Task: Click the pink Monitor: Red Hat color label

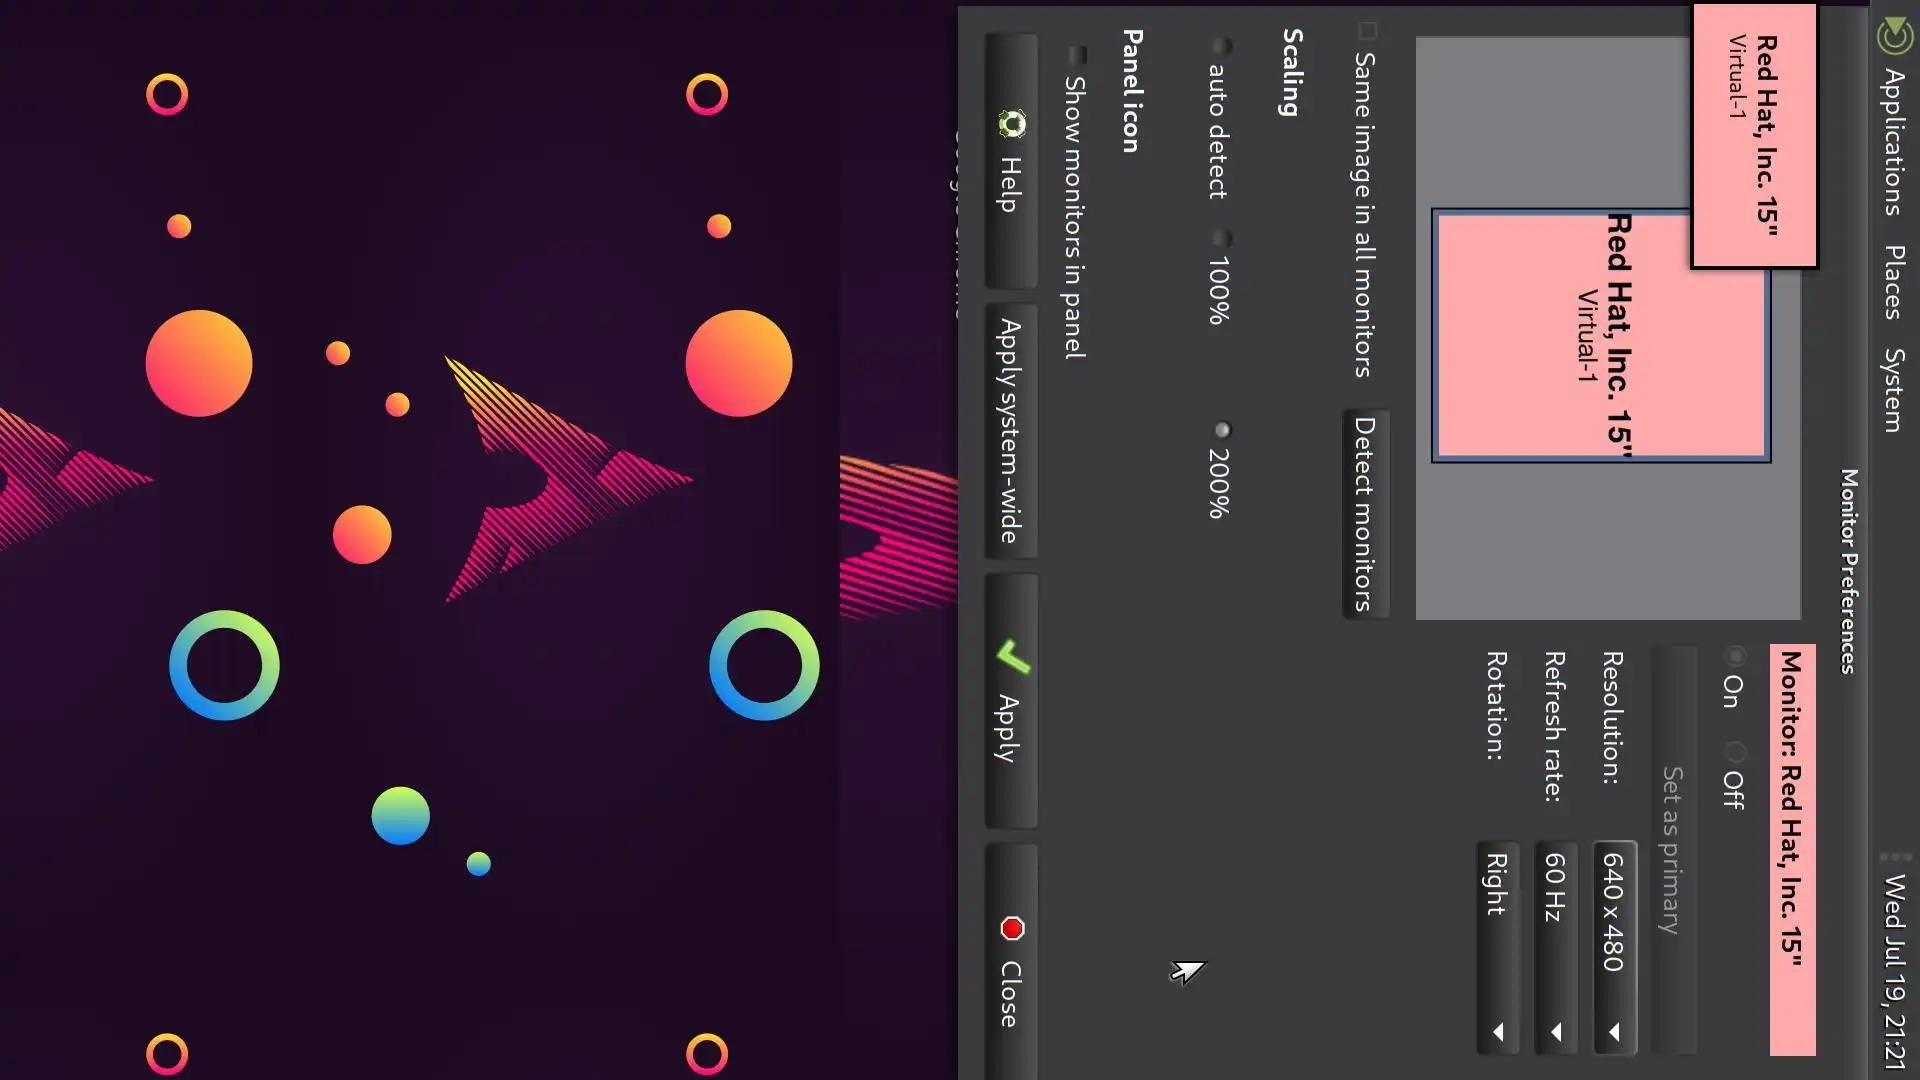Action: 1792,850
